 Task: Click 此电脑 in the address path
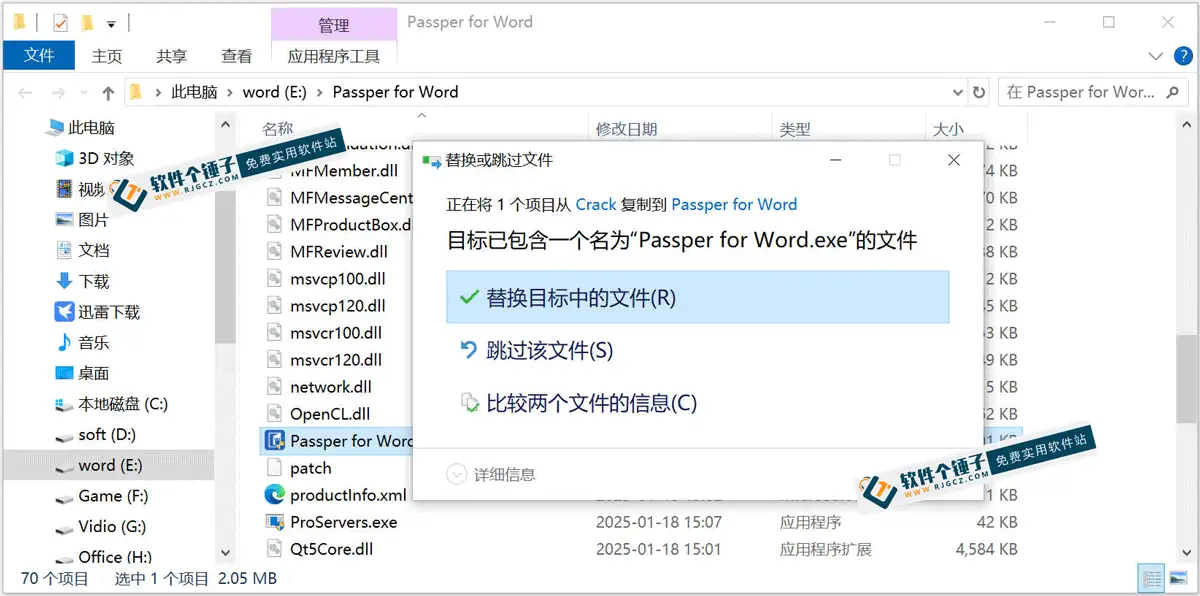pyautogui.click(x=194, y=92)
